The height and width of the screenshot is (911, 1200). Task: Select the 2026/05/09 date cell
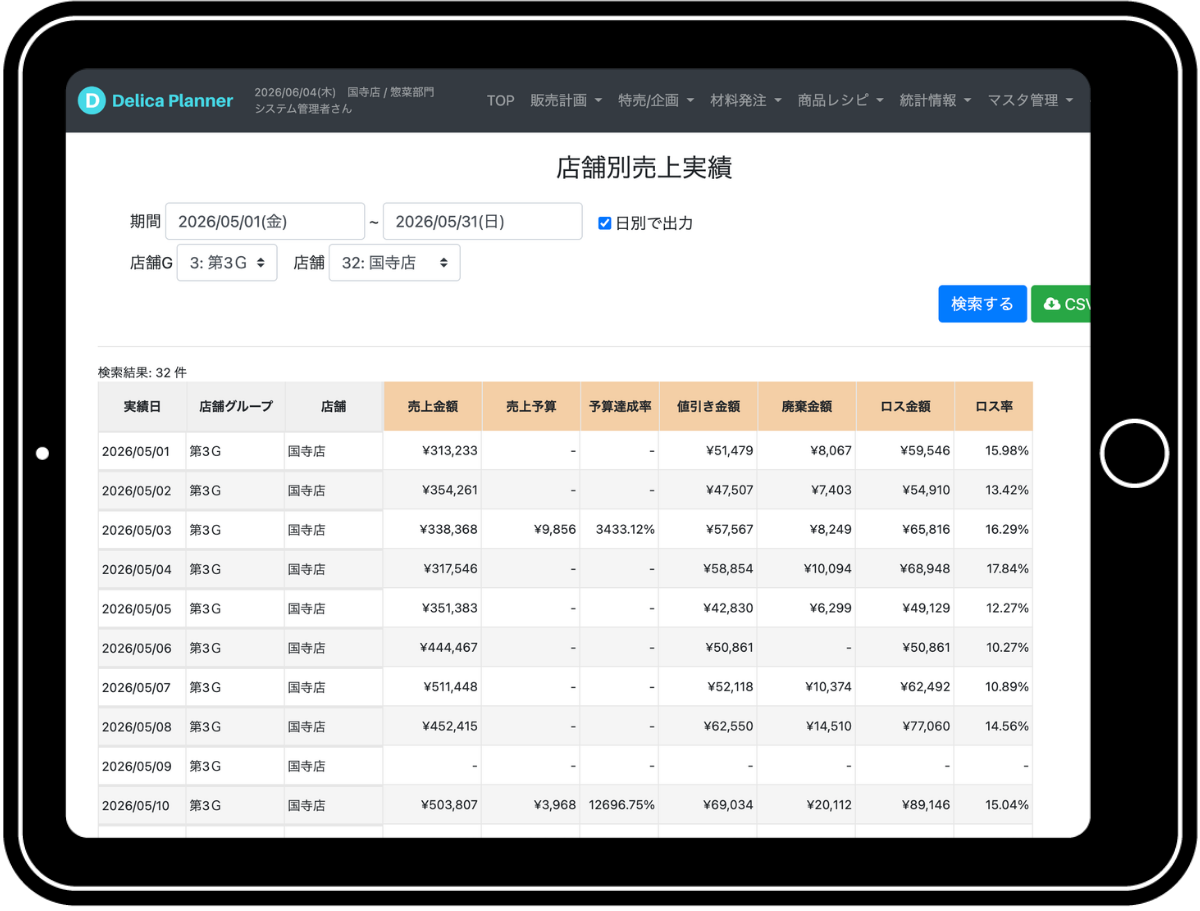141,766
